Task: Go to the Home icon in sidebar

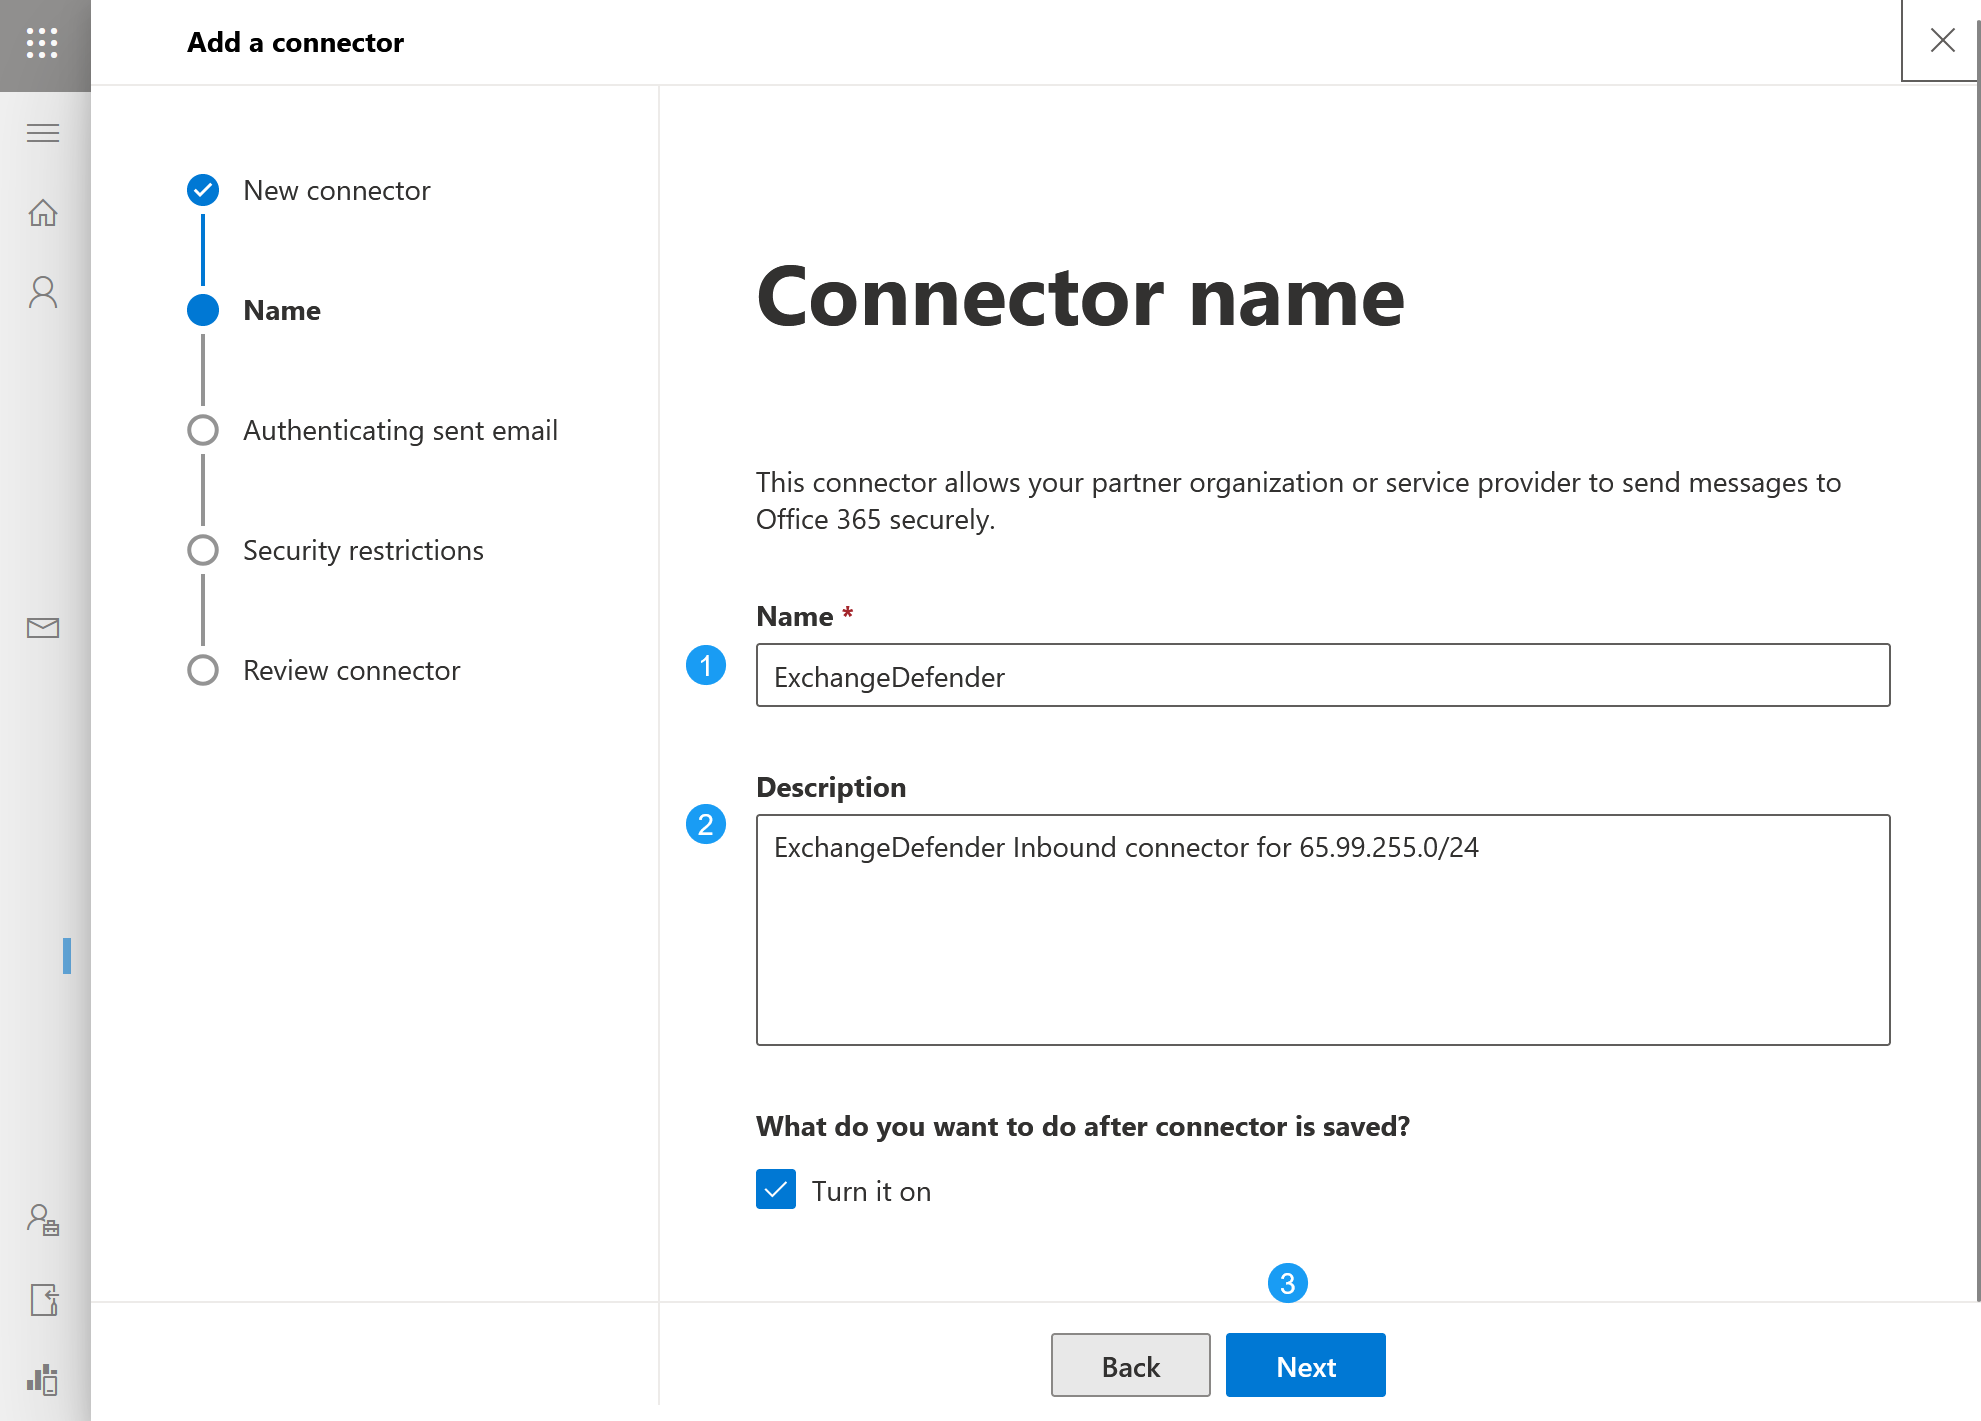Action: coord(43,213)
